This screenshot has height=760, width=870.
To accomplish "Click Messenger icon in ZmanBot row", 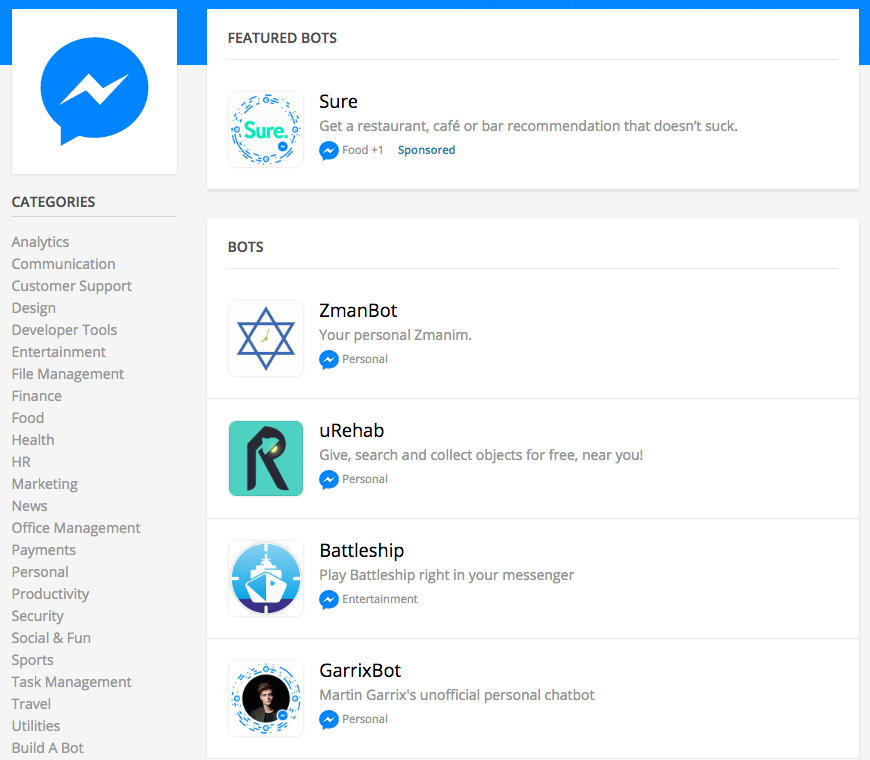I will (328, 359).
